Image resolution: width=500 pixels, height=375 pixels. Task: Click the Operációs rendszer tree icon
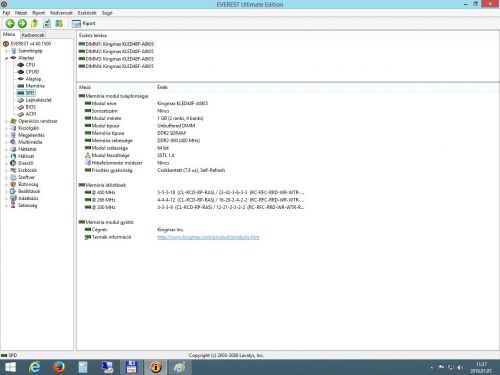13,121
